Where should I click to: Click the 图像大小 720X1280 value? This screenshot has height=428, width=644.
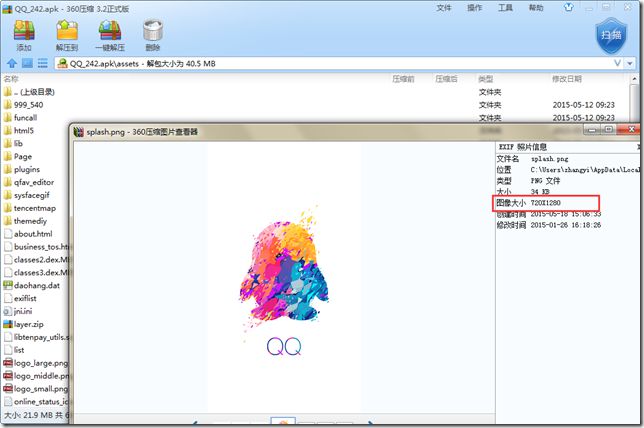tap(545, 203)
